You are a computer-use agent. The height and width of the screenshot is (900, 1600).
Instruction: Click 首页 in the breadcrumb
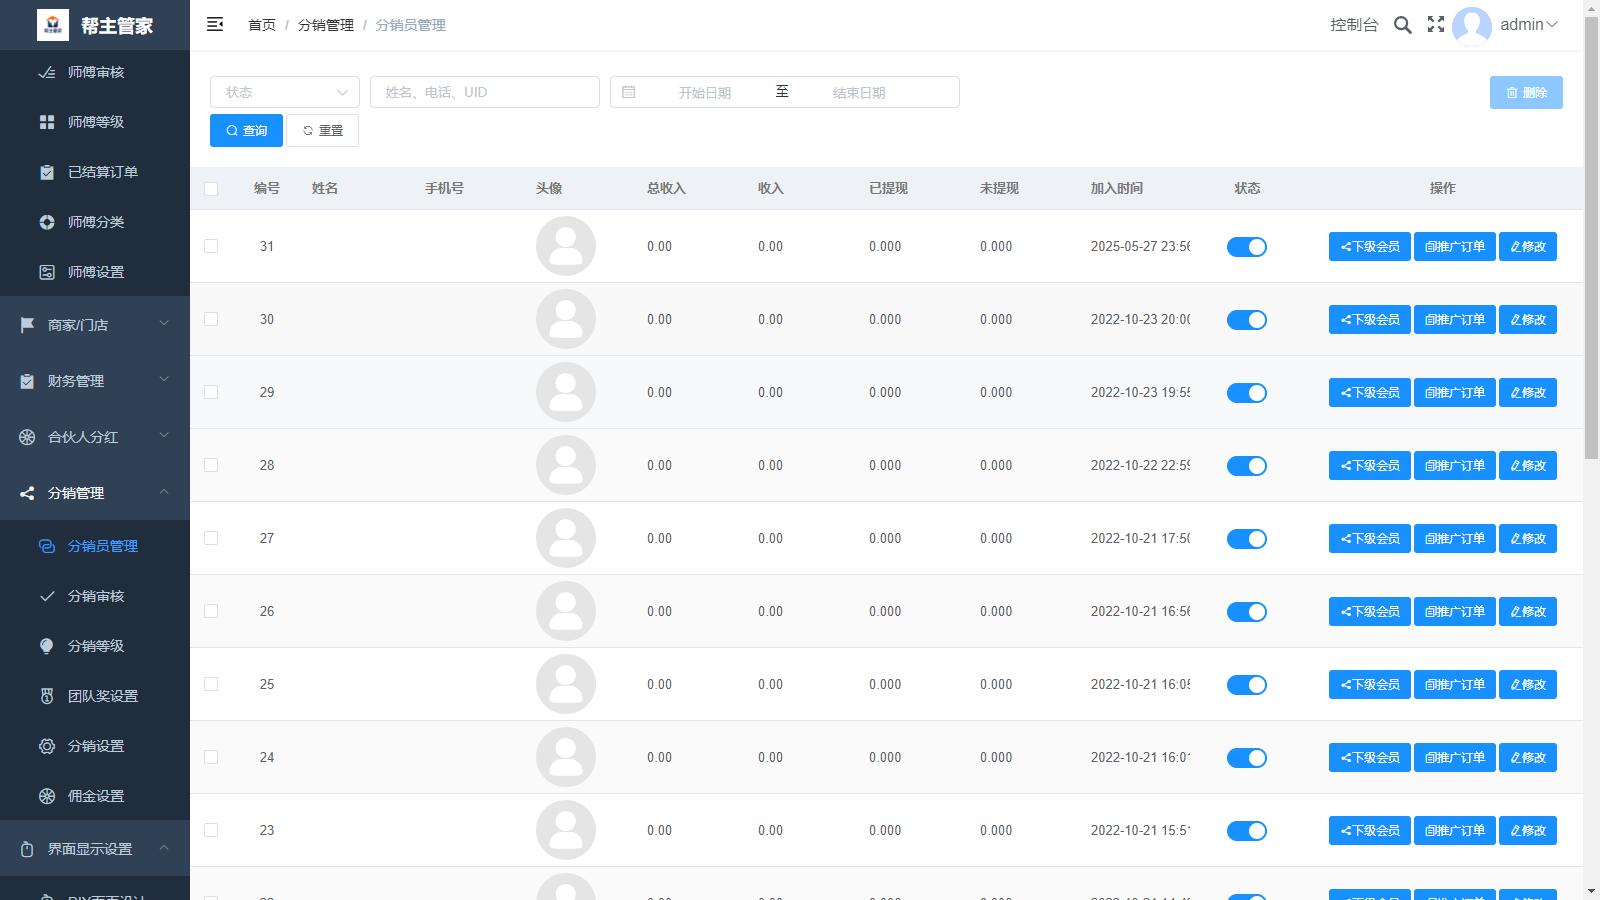tap(262, 25)
